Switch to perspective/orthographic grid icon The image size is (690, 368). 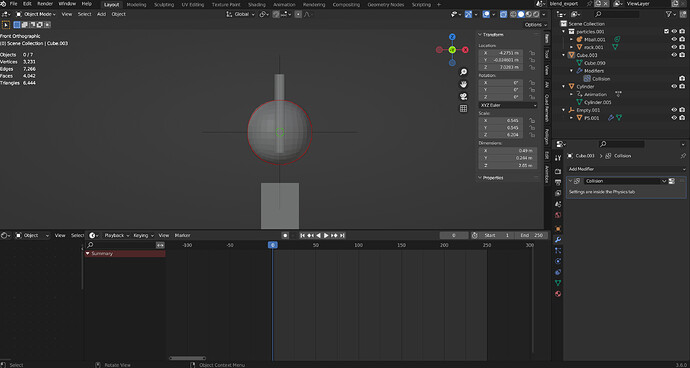[463, 108]
